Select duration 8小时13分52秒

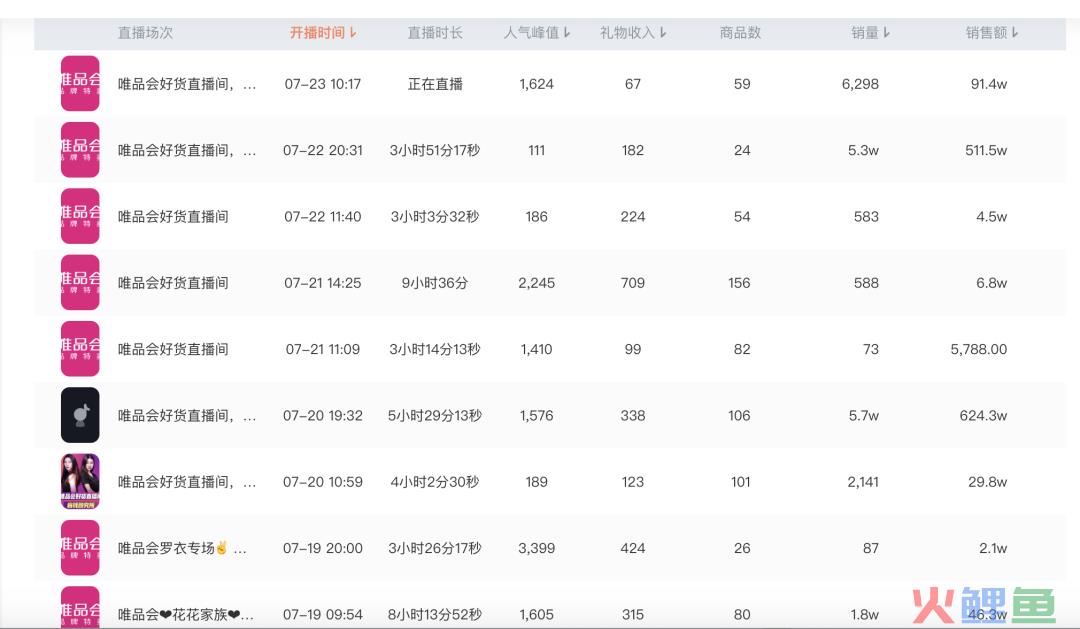pyautogui.click(x=435, y=615)
